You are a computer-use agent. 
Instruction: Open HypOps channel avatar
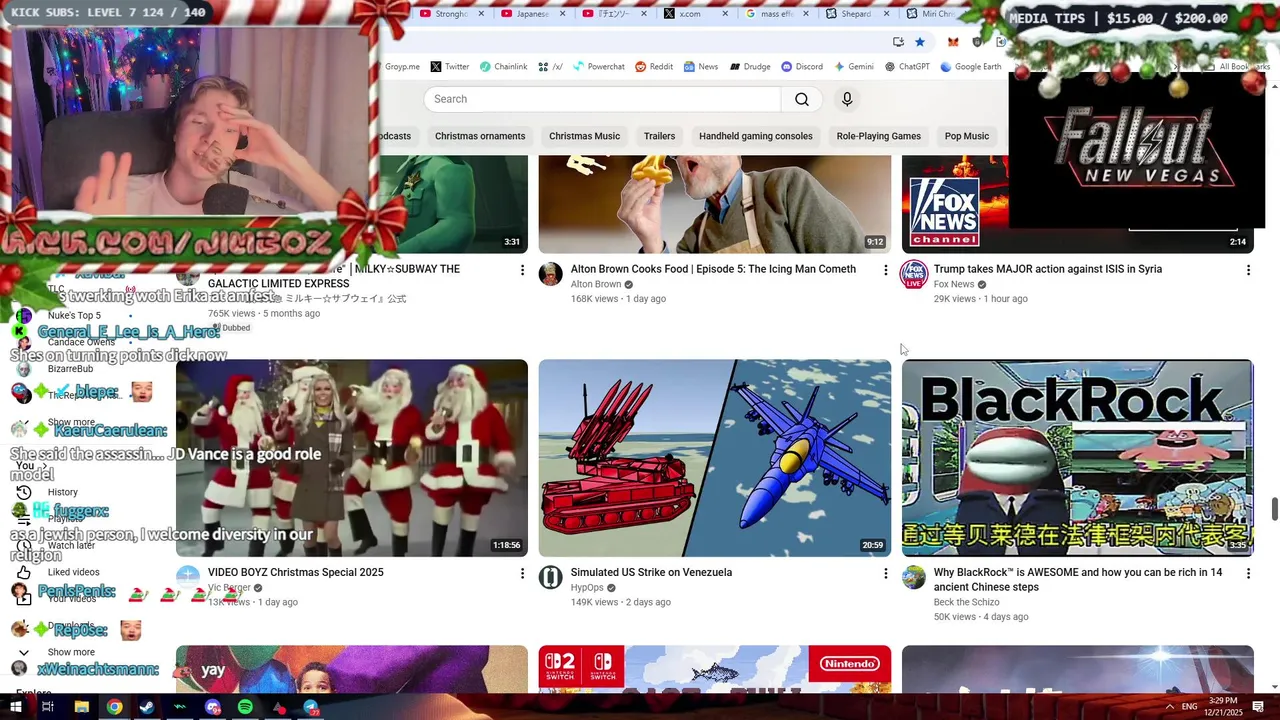[551, 578]
